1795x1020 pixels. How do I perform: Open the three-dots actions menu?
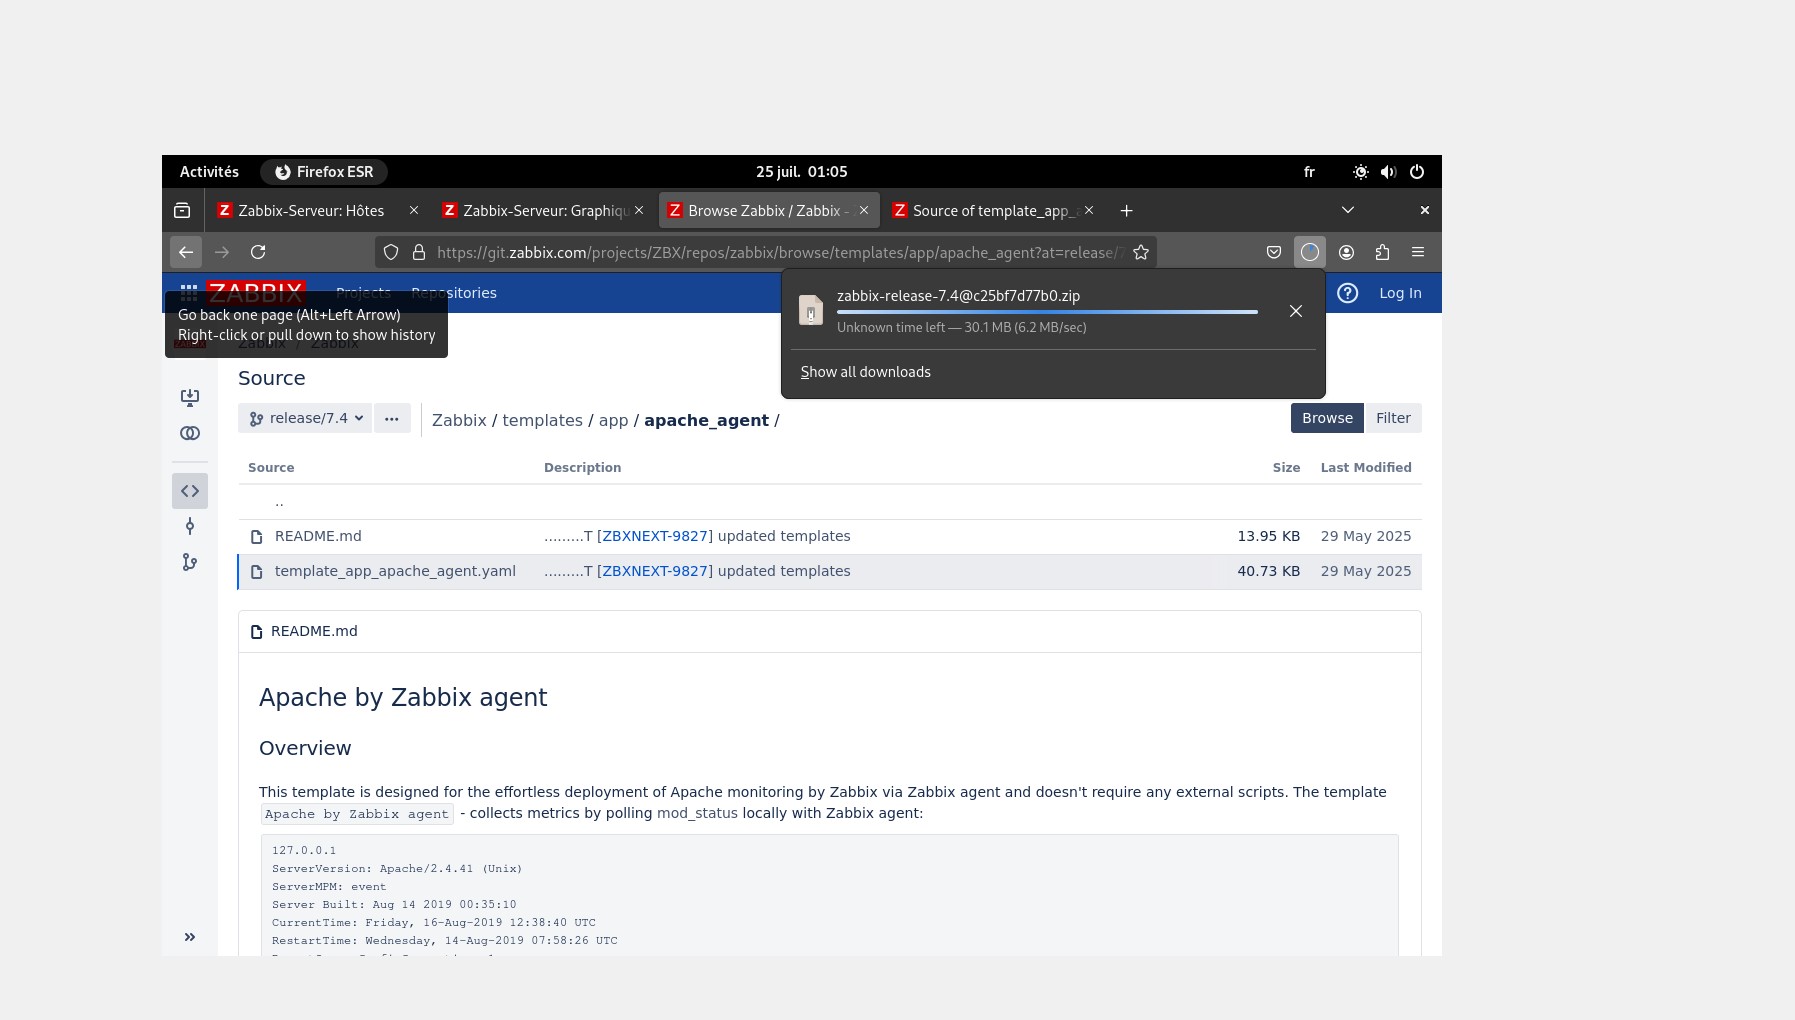coord(392,418)
